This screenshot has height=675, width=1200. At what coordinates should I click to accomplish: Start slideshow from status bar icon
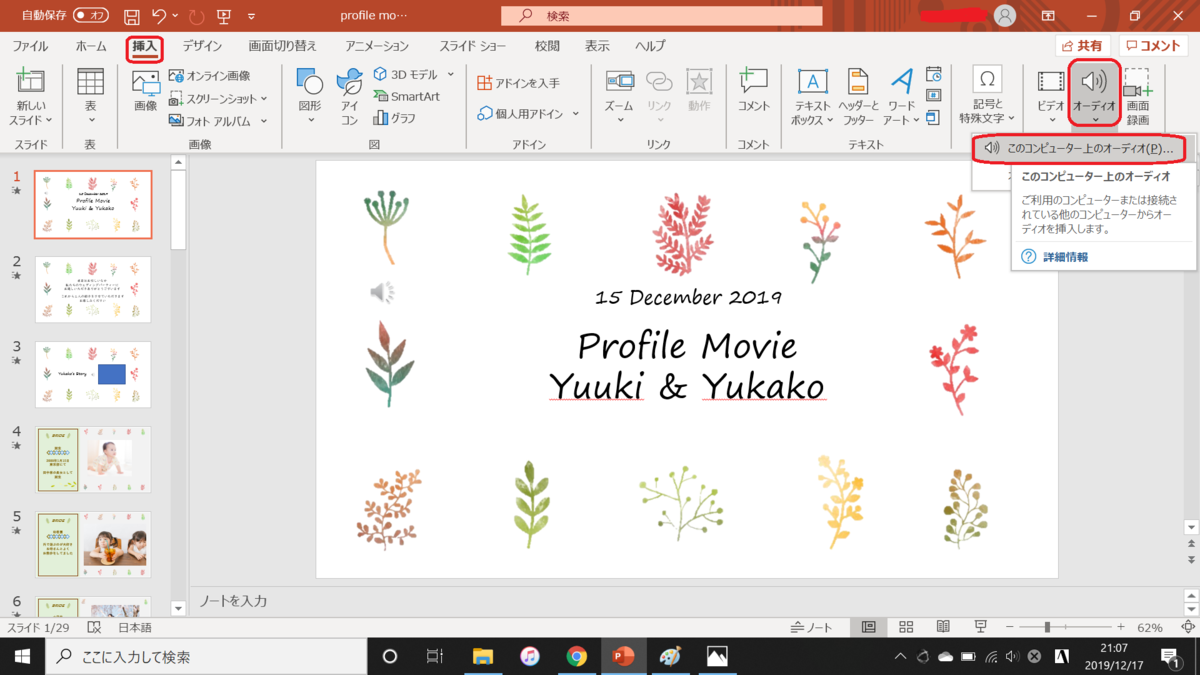pyautogui.click(x=981, y=627)
